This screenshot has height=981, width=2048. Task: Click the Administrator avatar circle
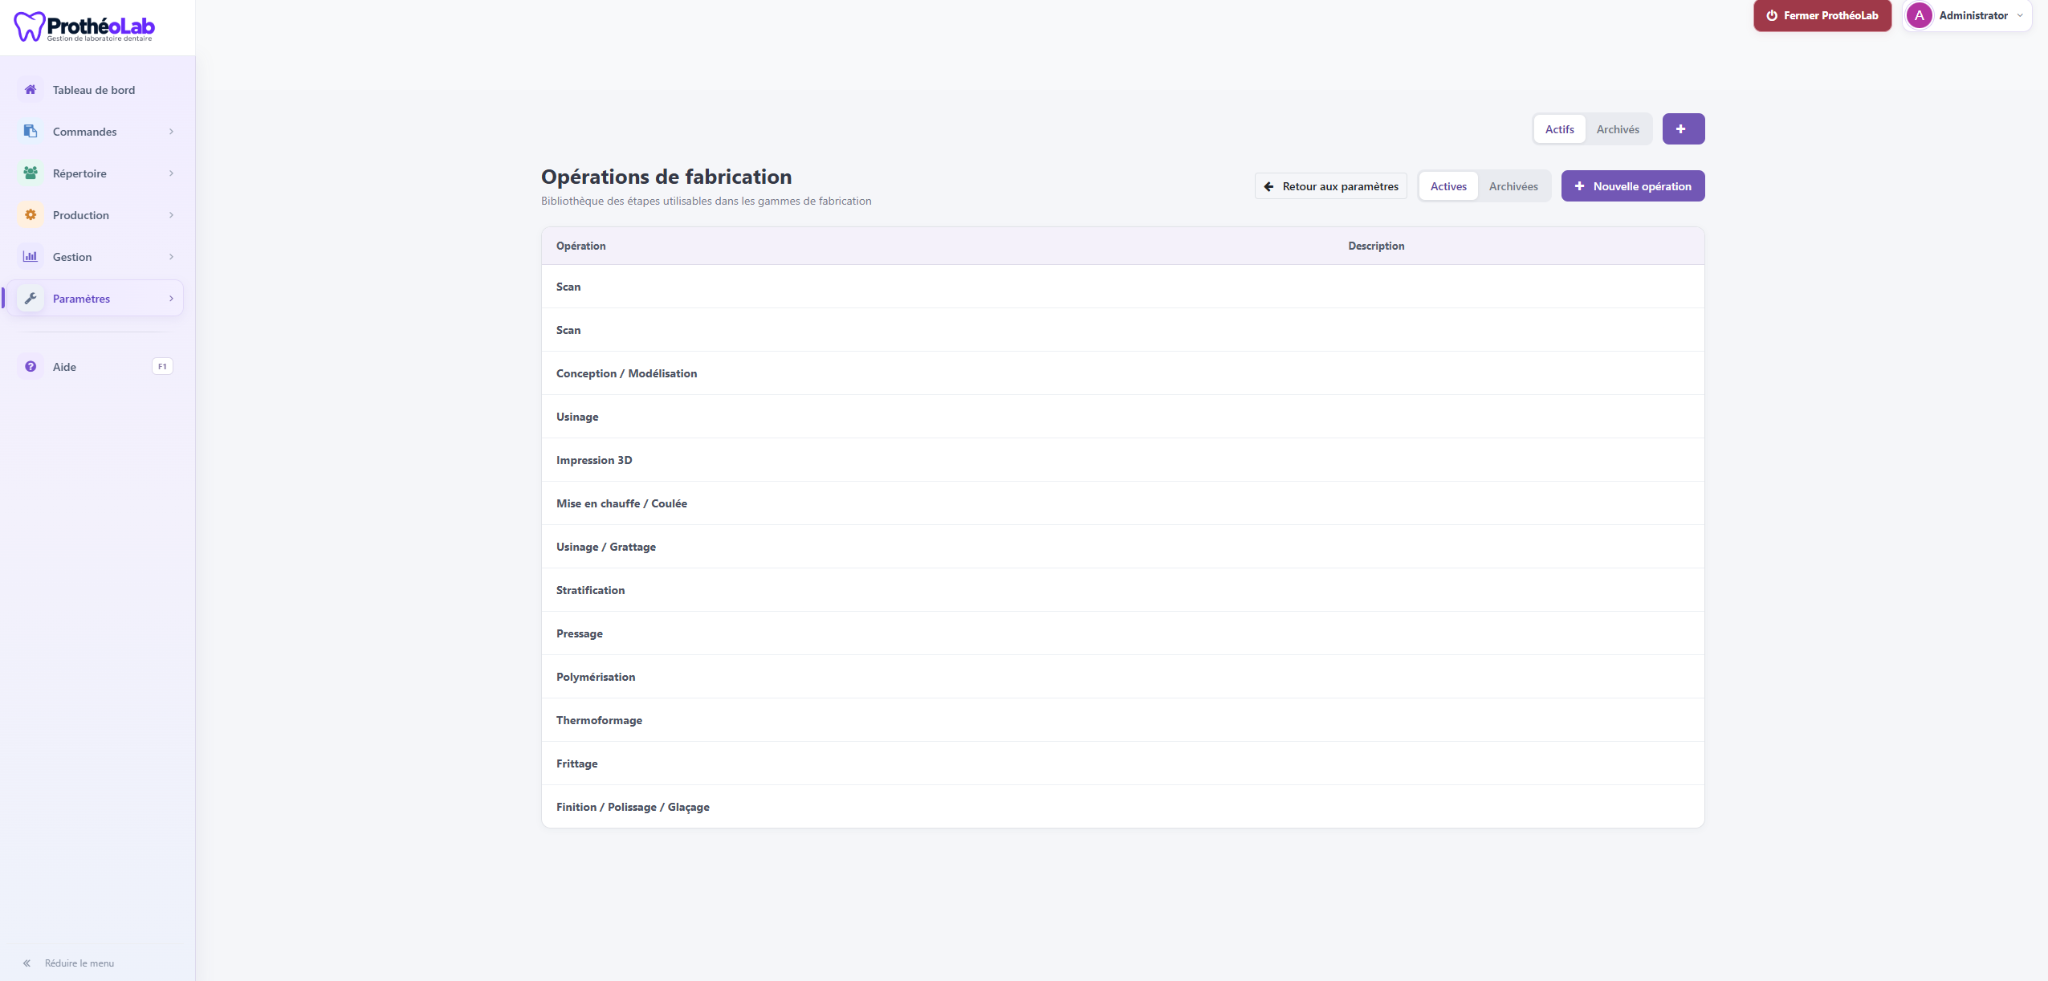click(x=1919, y=16)
